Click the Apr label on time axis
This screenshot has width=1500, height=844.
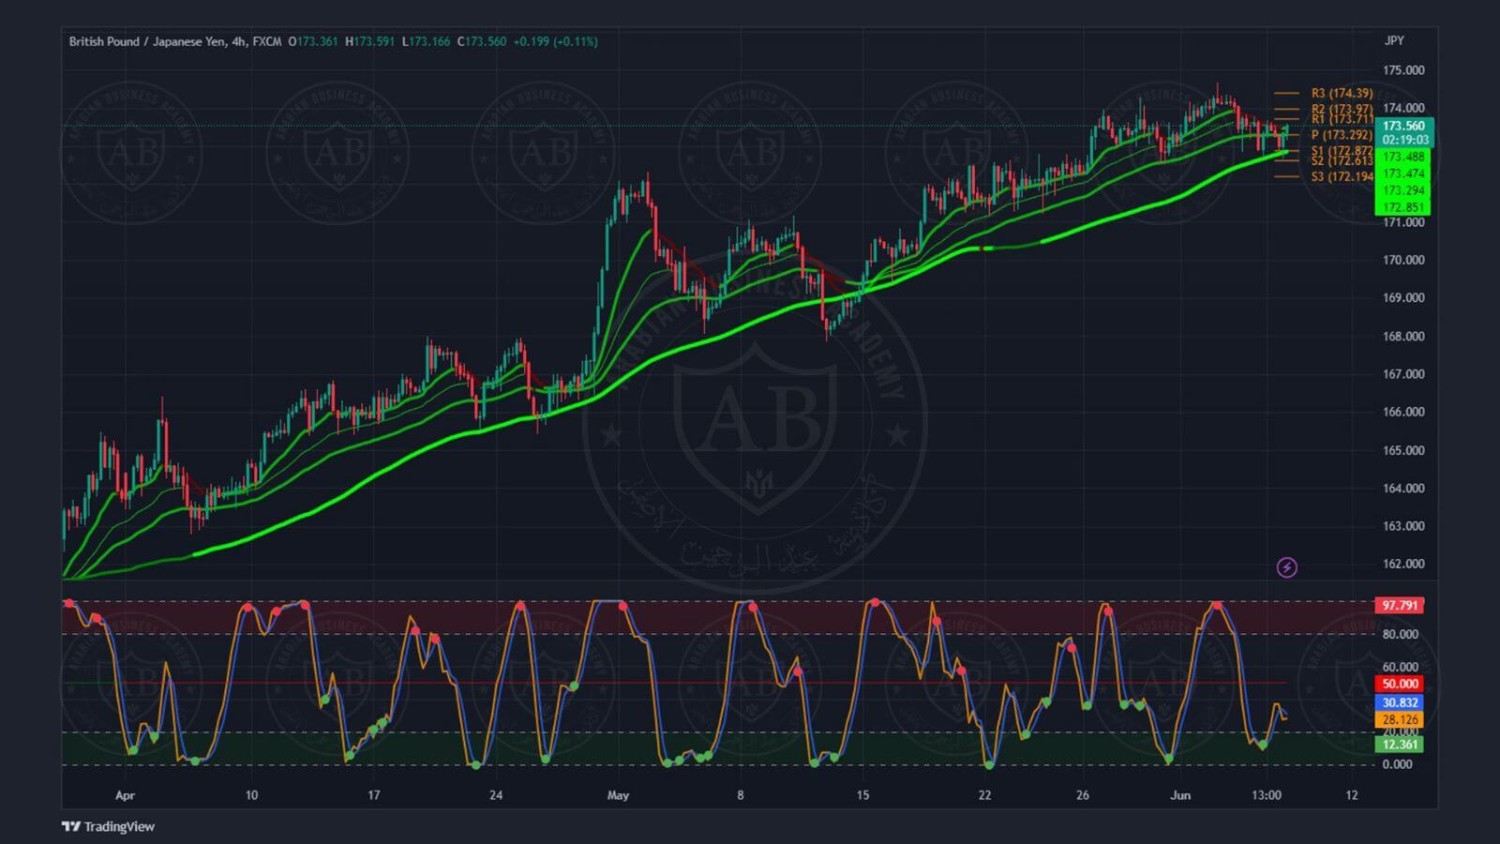[125, 796]
